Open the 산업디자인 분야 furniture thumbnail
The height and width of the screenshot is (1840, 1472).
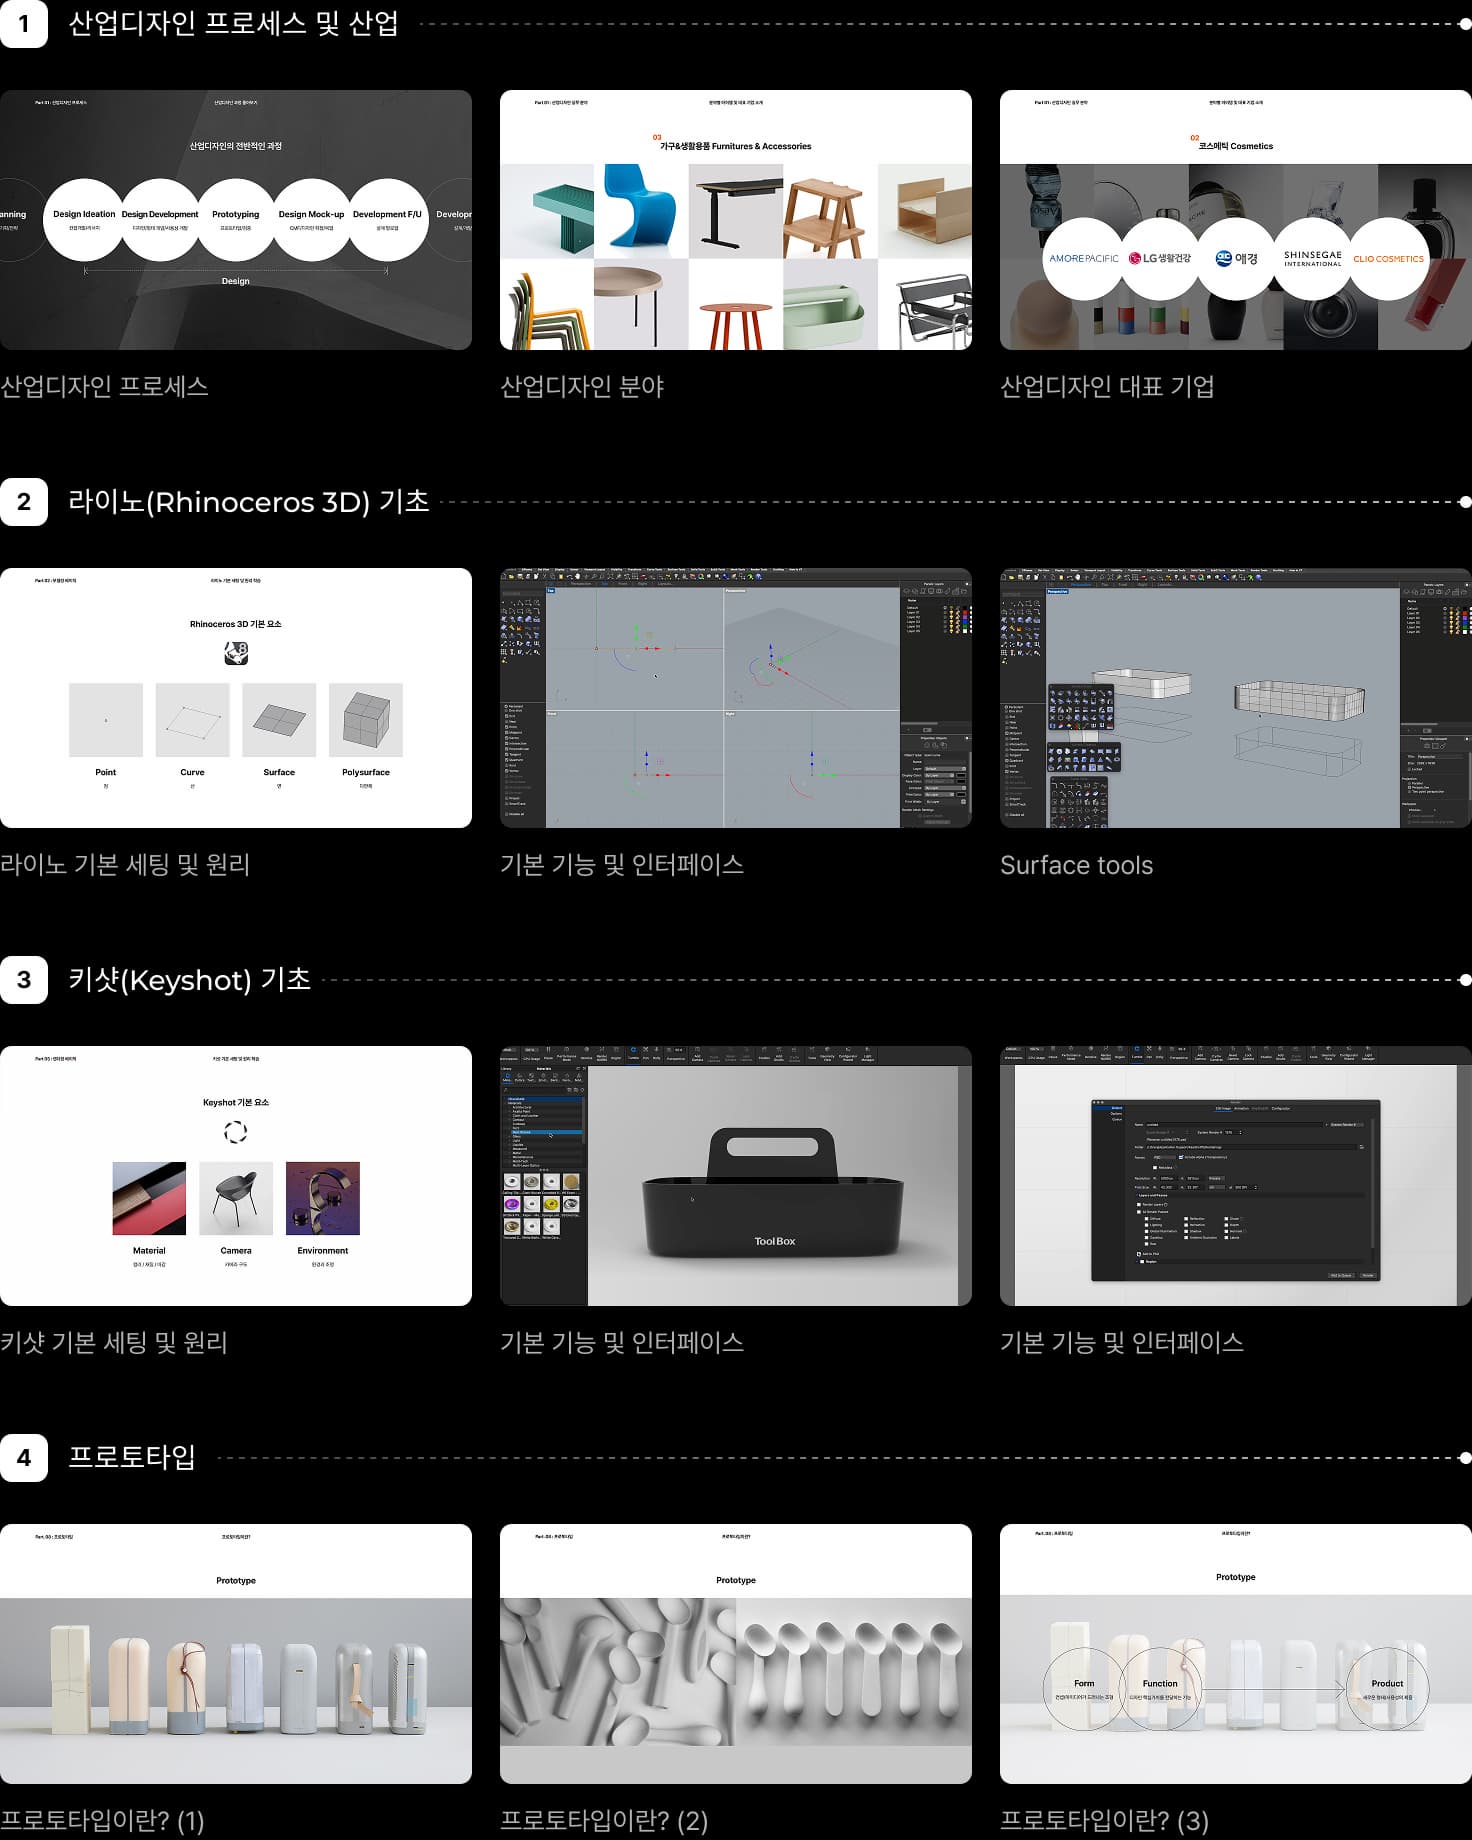click(735, 220)
